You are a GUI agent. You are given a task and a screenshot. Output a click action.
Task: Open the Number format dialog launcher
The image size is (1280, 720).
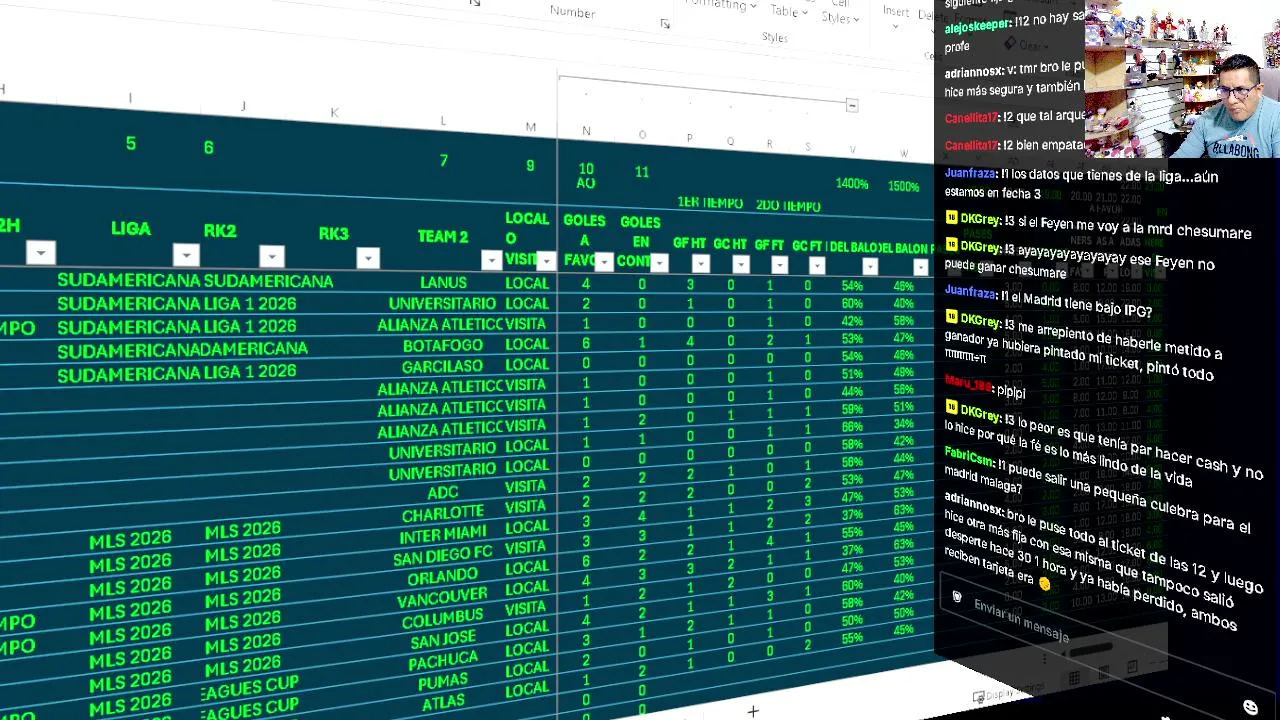coord(665,24)
